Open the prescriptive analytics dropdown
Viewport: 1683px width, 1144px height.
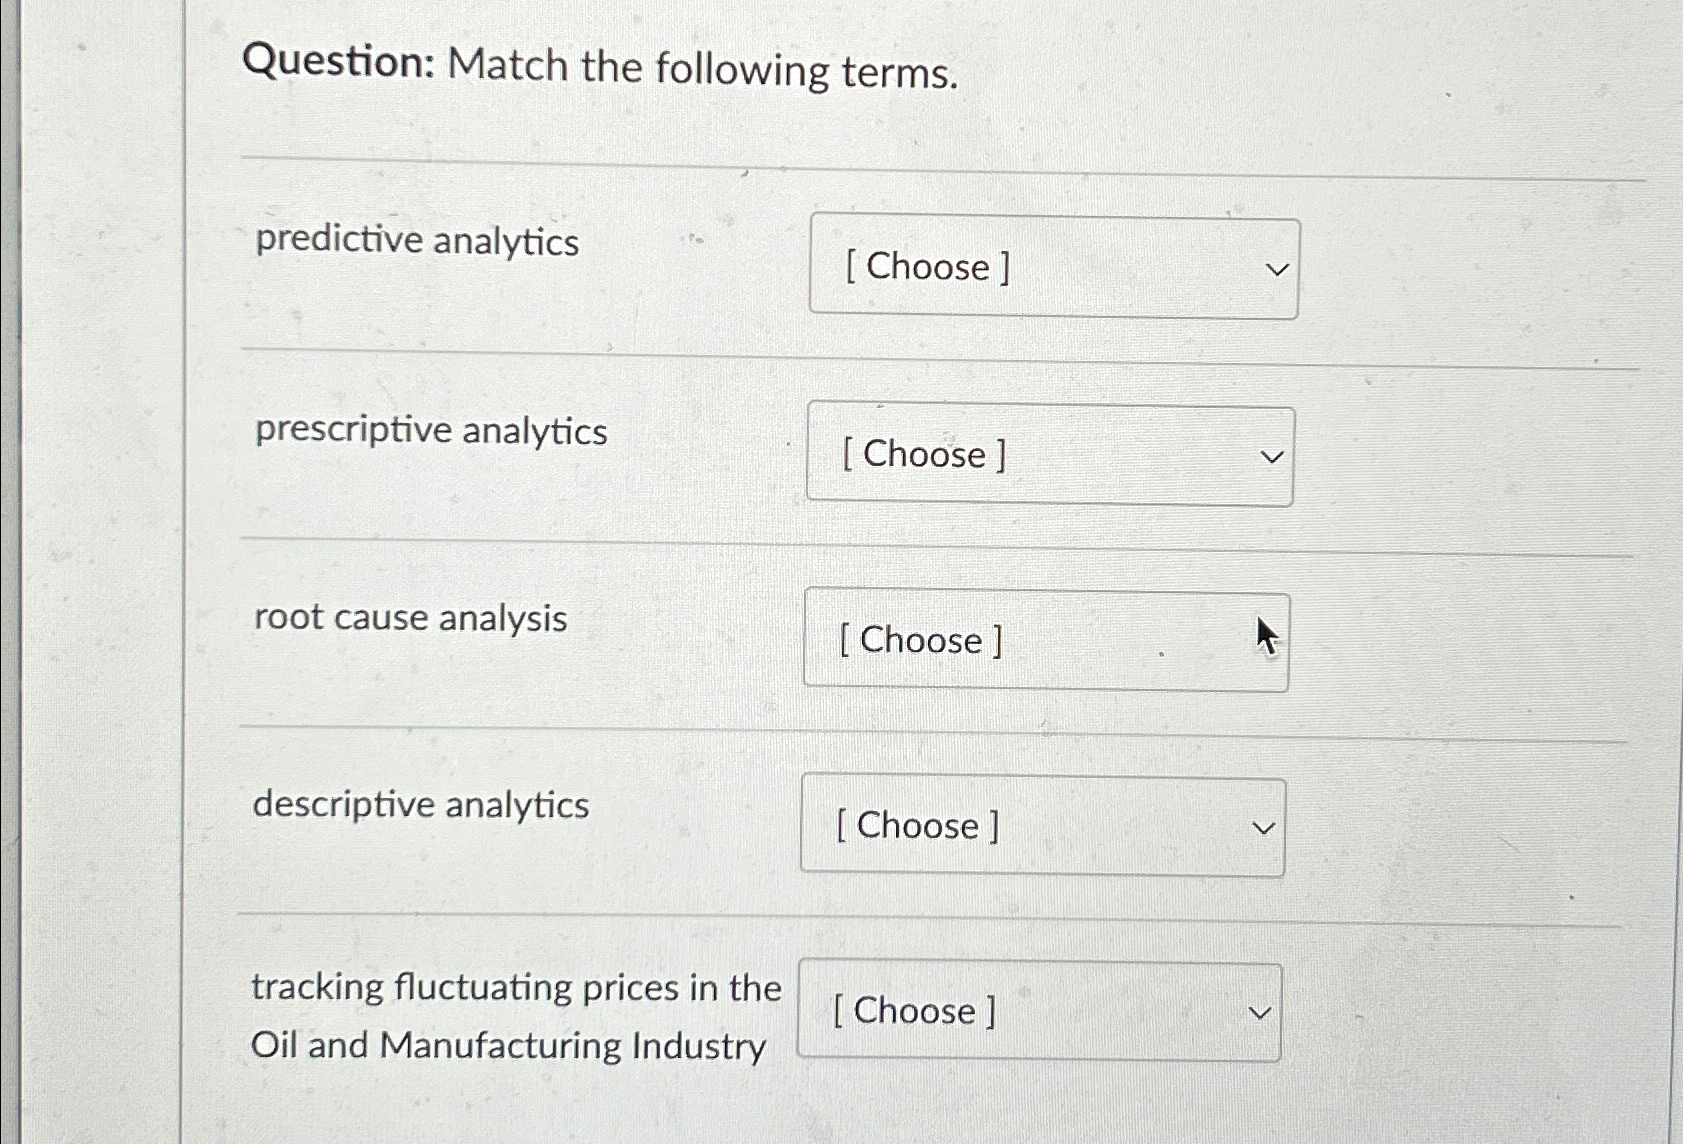coord(1049,456)
